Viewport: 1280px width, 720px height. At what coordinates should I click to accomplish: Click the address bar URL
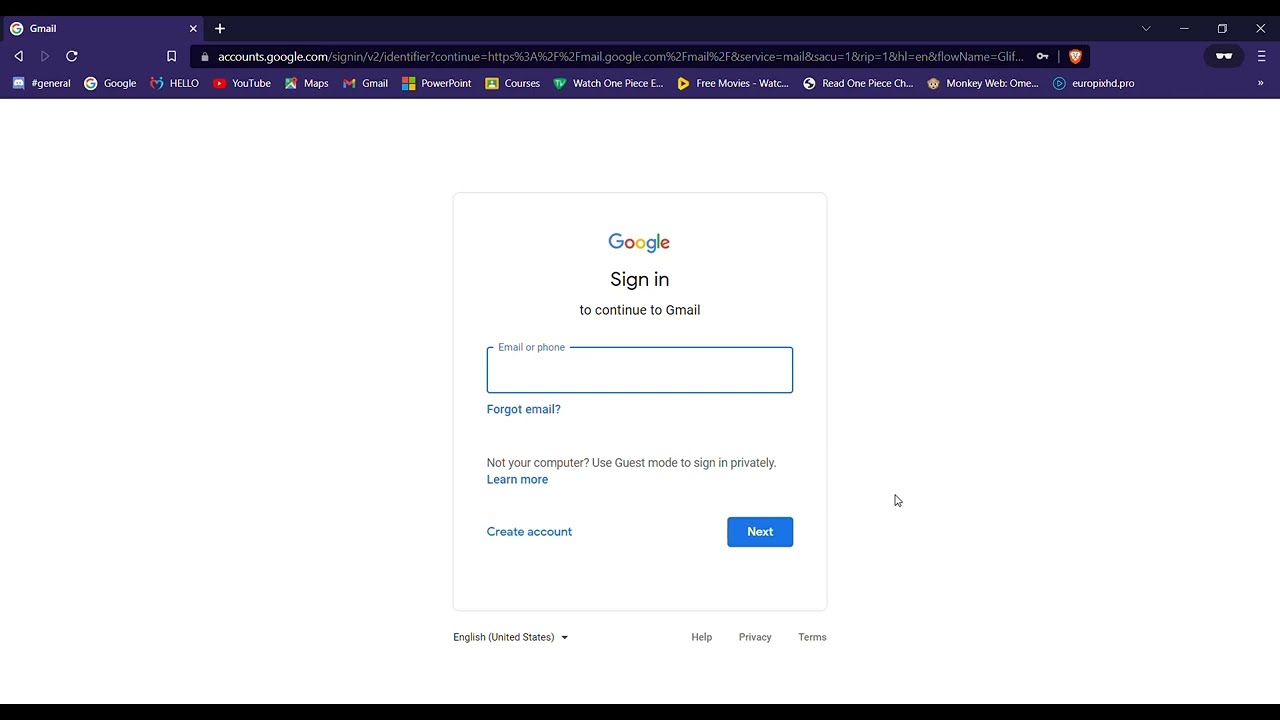click(620, 57)
